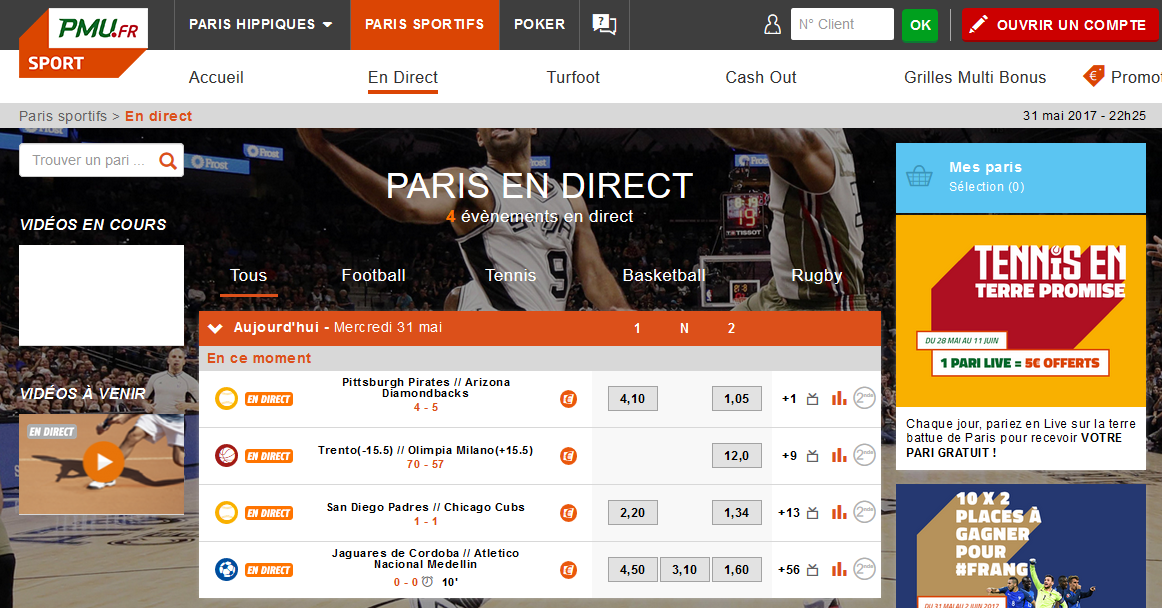Select the Rugby sport filter tab

click(x=817, y=276)
